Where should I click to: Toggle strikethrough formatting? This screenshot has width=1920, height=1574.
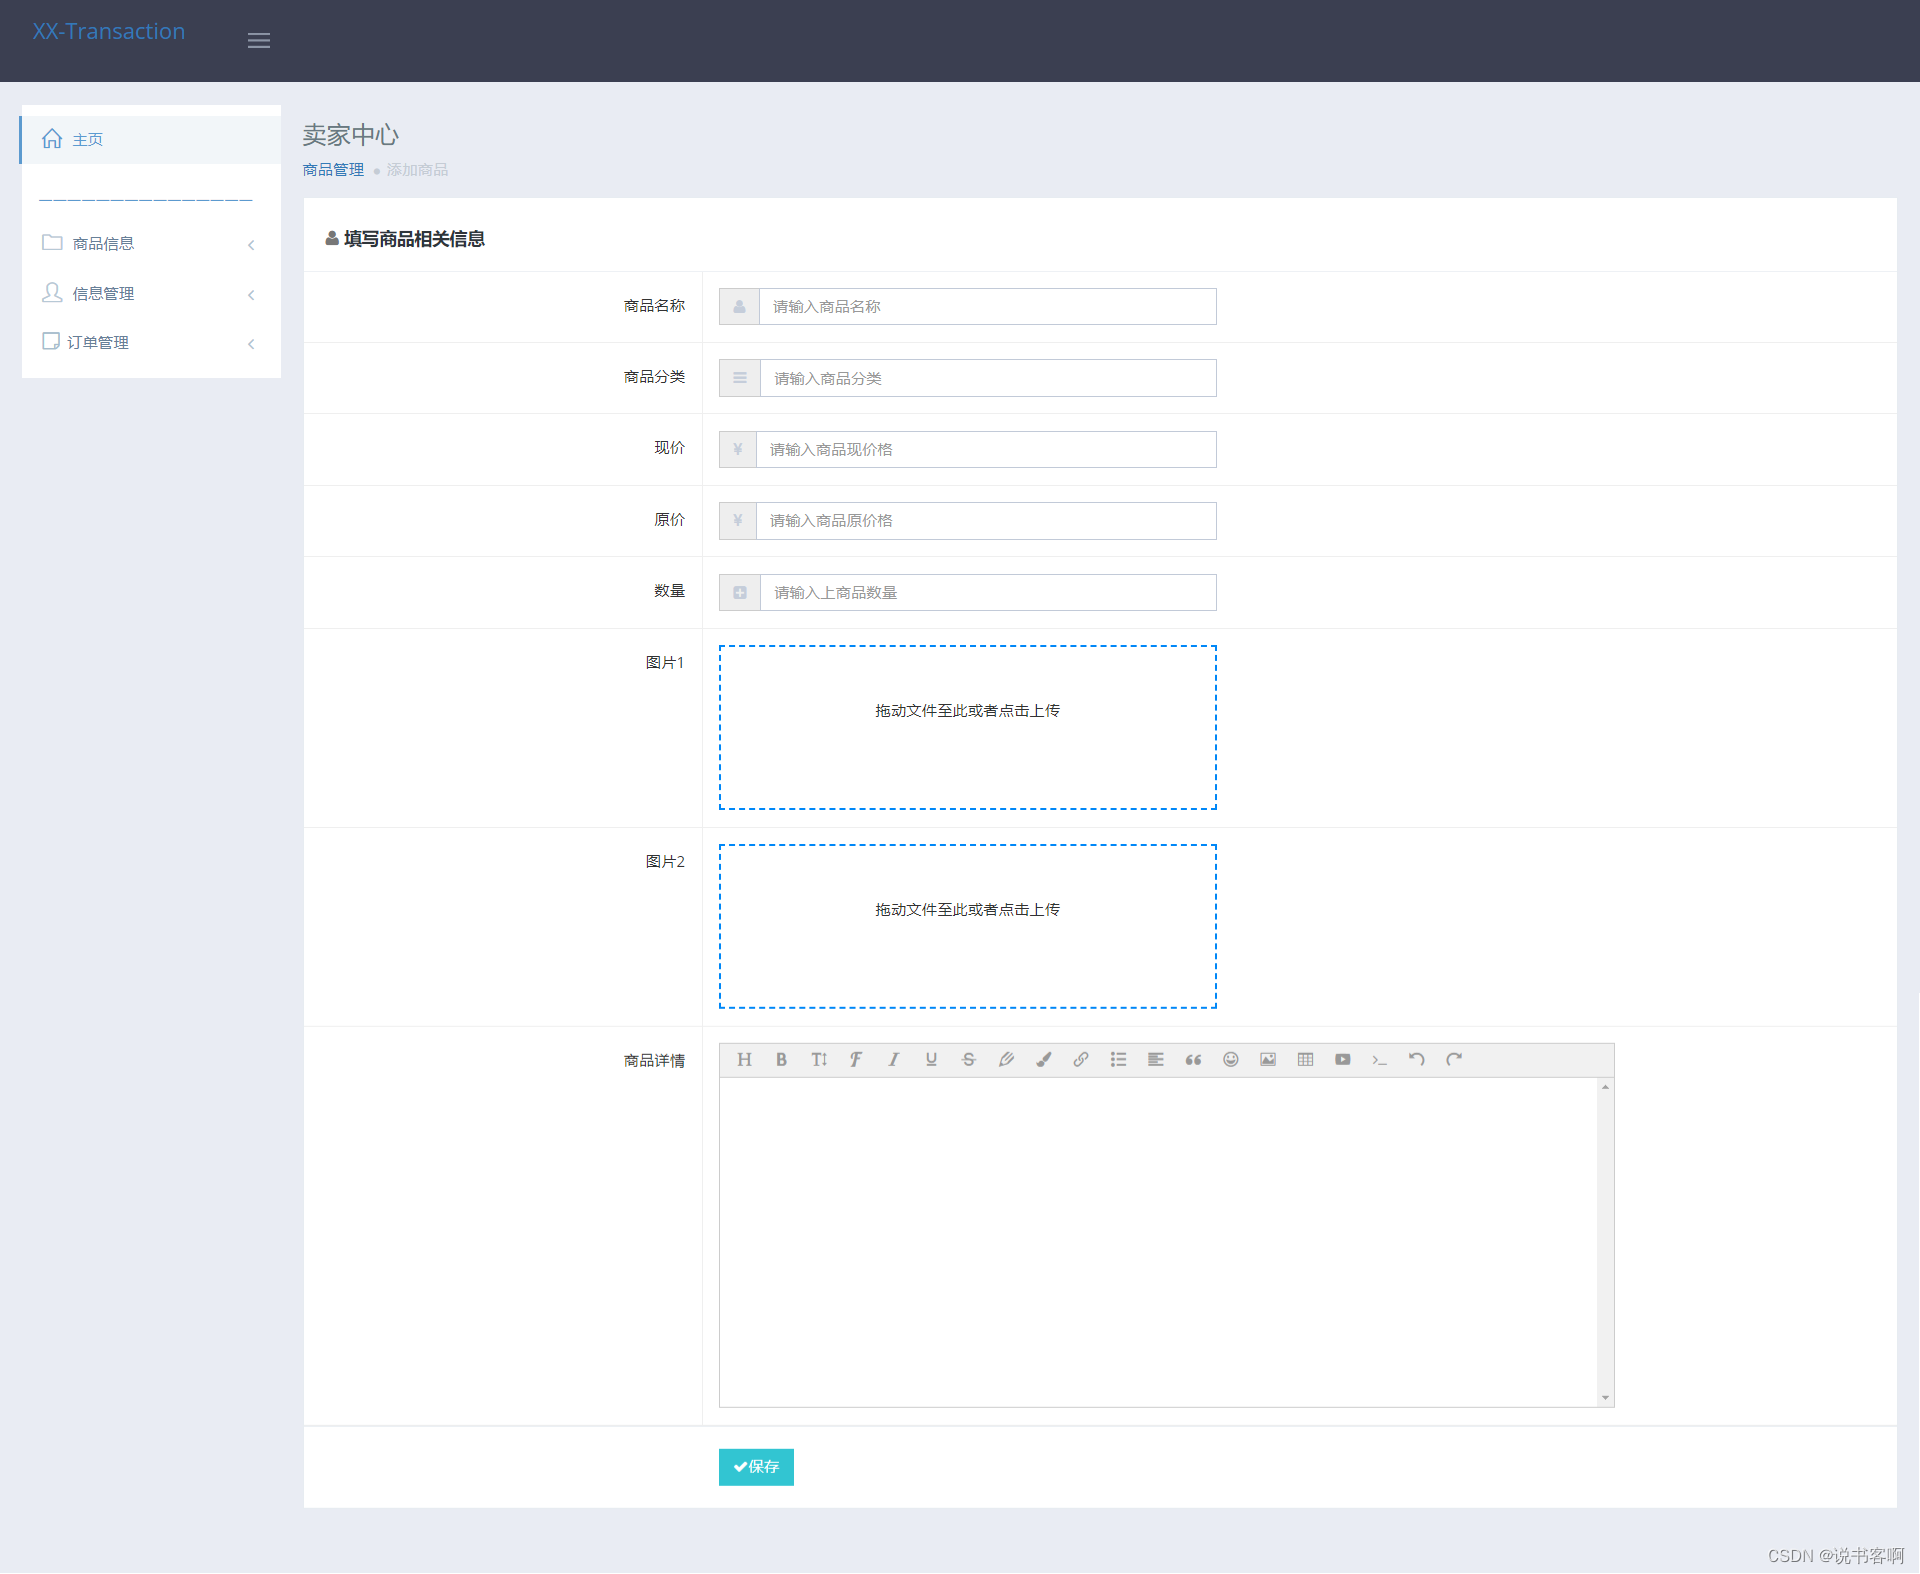click(x=968, y=1060)
